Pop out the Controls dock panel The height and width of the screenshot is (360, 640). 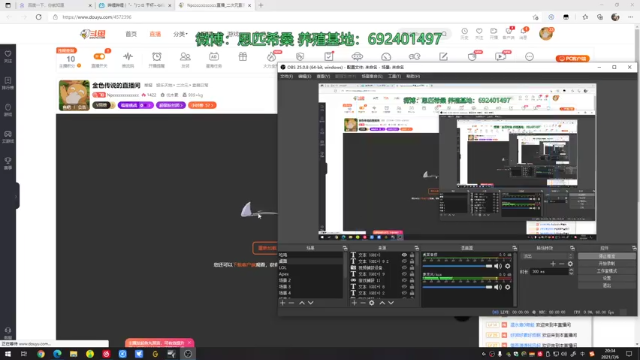[634, 248]
